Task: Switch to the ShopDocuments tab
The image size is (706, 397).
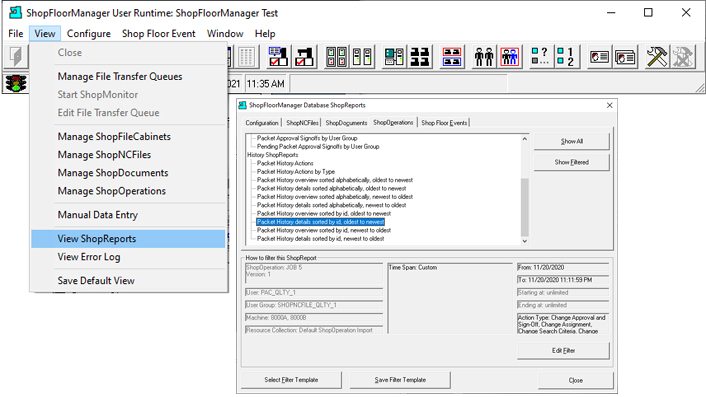Action: (346, 122)
